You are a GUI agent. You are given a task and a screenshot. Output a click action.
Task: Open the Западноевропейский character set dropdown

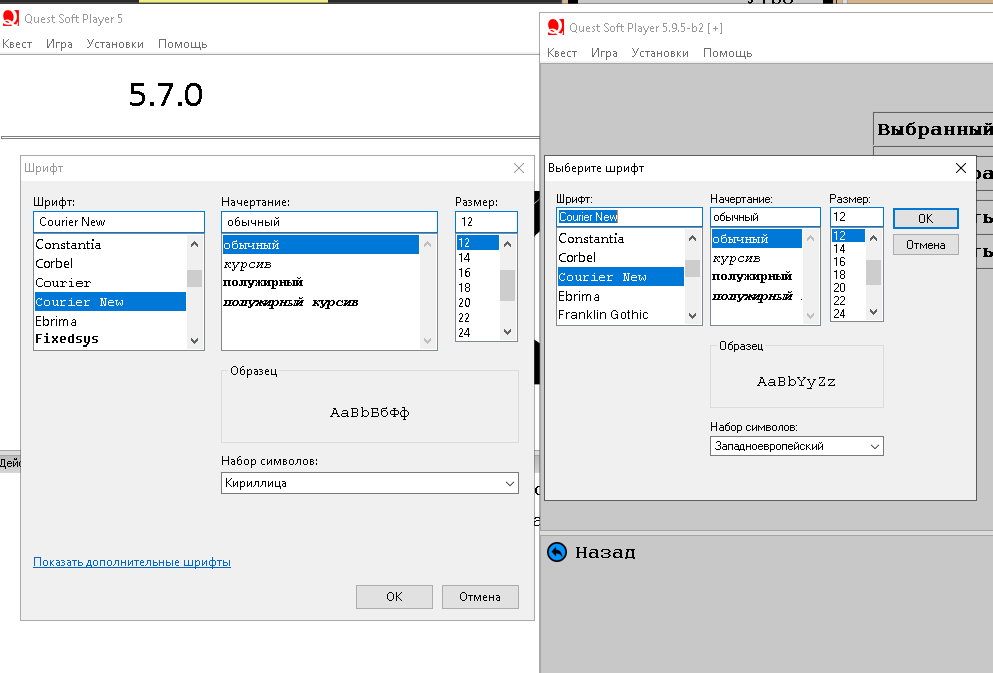coord(875,446)
